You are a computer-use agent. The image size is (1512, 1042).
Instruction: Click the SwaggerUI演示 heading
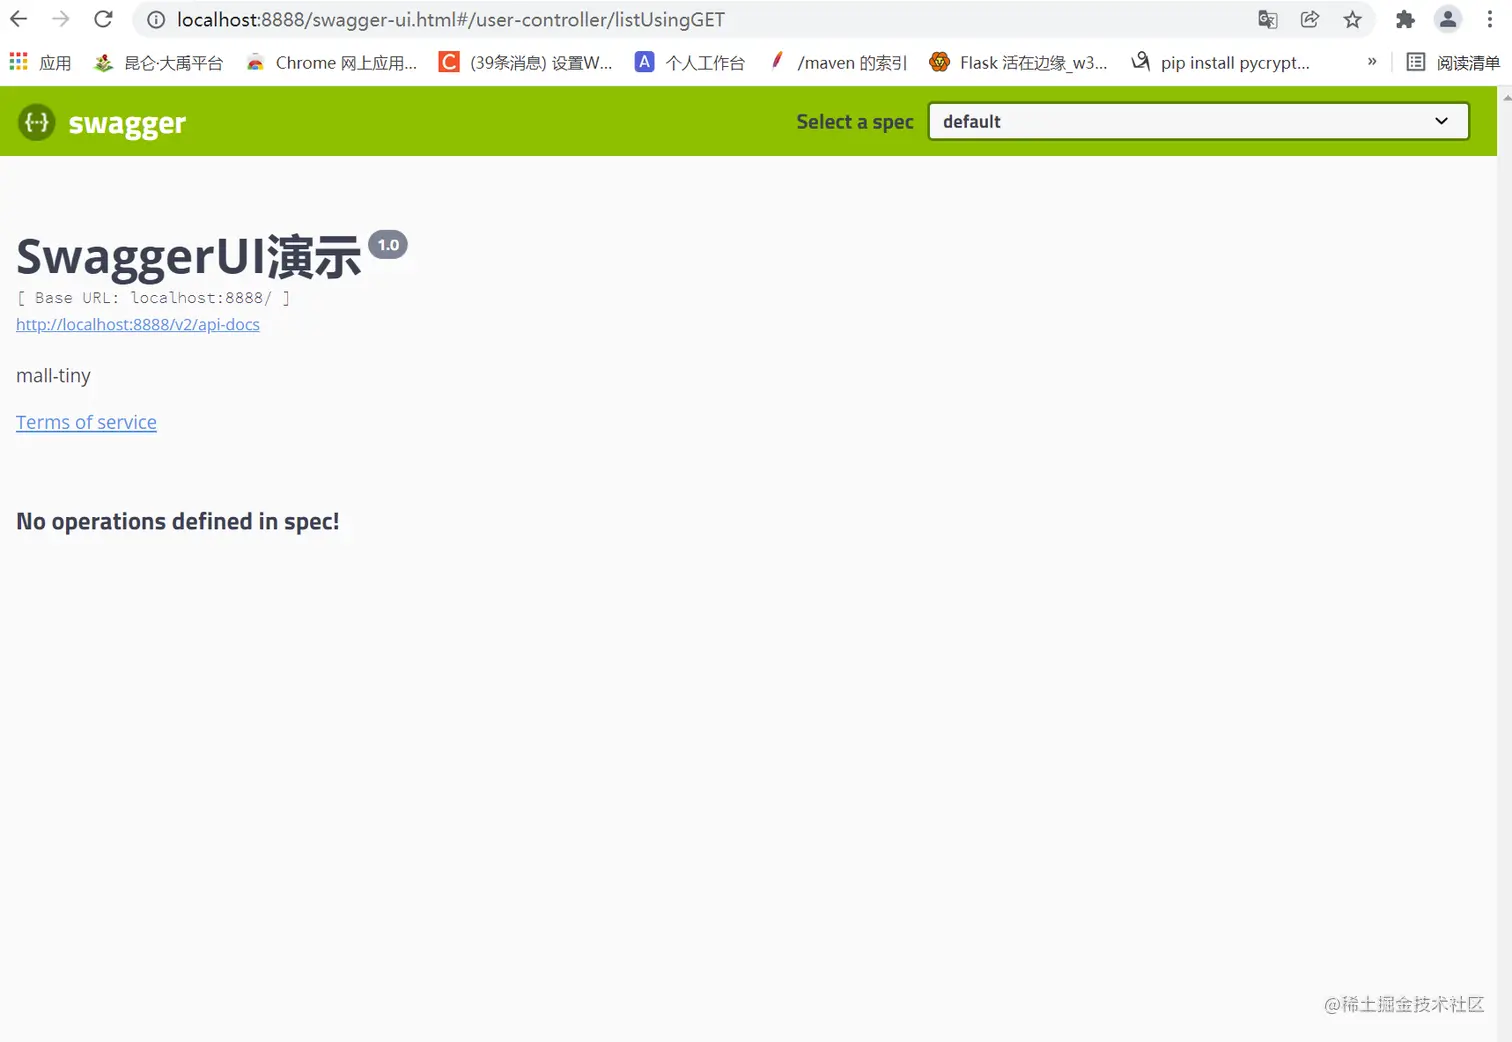click(x=188, y=257)
